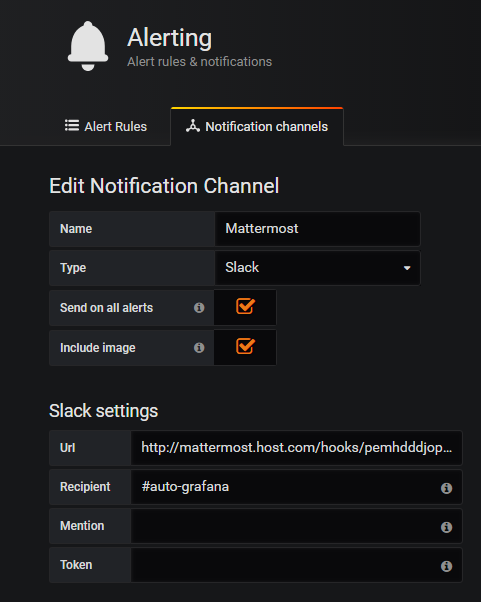Click the Alerting page title
The height and width of the screenshot is (602, 481).
coord(169,38)
